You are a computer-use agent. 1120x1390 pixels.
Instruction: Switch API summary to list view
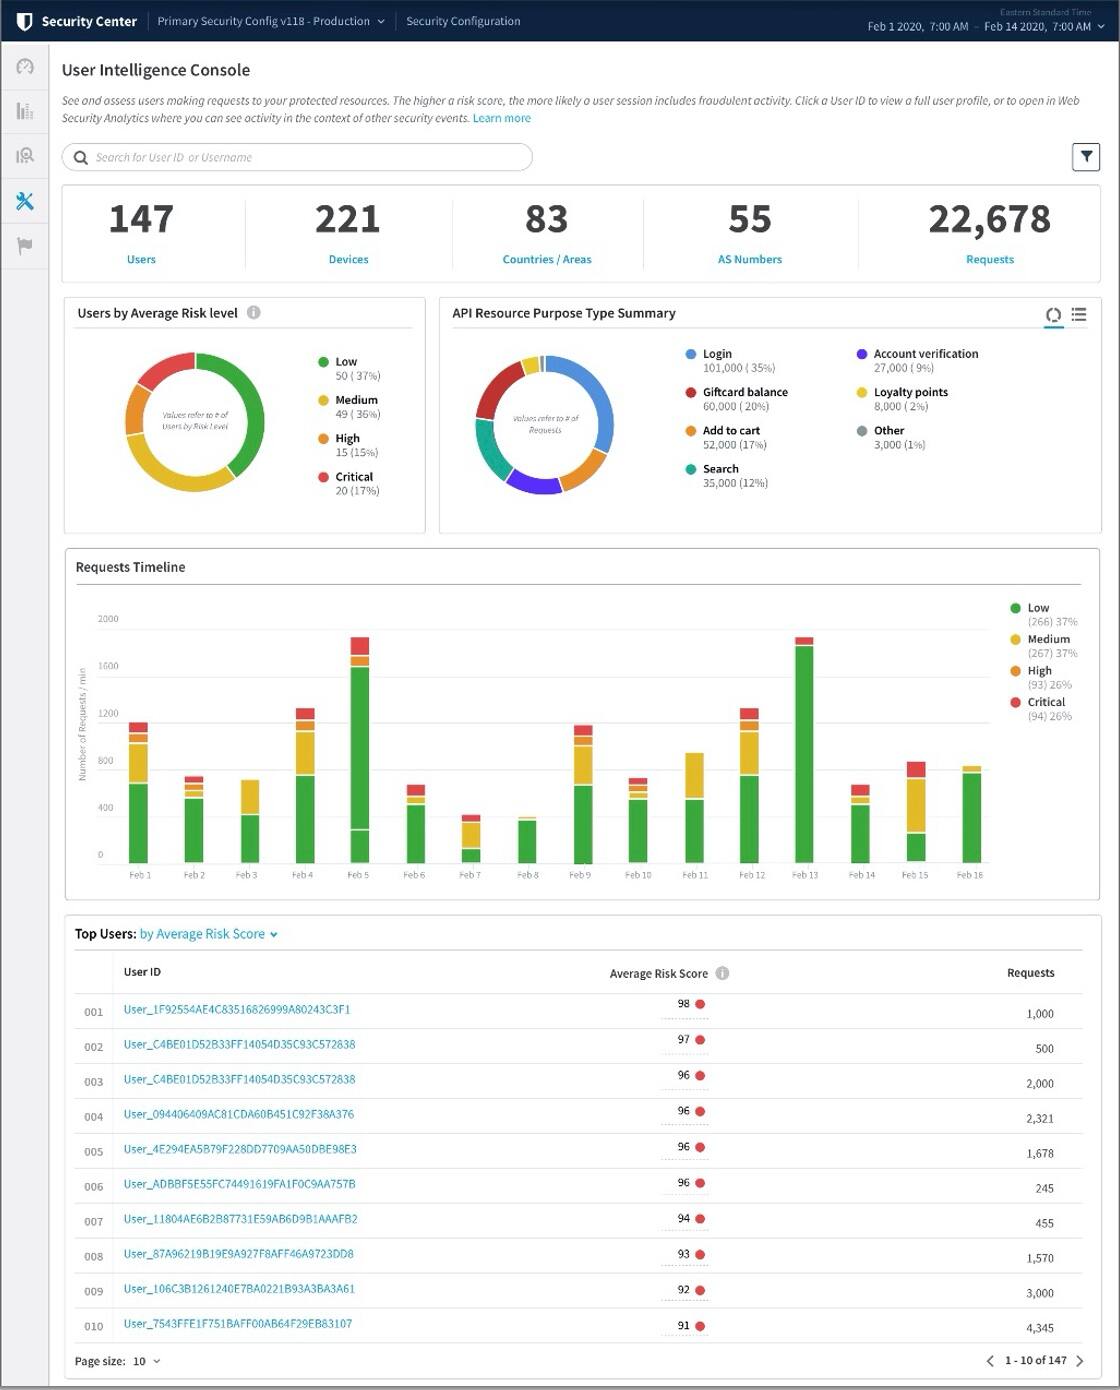point(1079,315)
